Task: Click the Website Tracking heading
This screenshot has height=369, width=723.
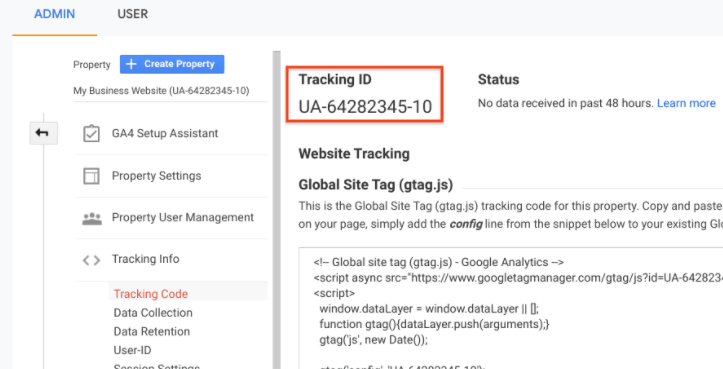Action: 354,153
